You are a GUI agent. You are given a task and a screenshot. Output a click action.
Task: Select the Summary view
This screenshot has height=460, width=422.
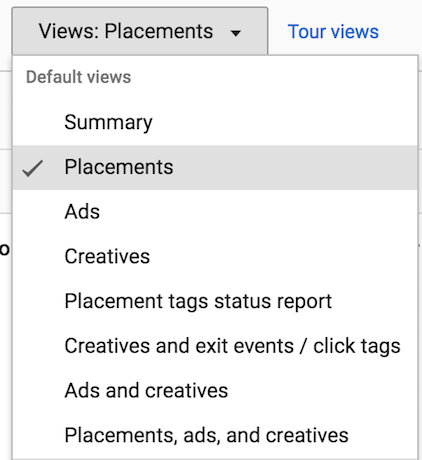tap(215, 123)
